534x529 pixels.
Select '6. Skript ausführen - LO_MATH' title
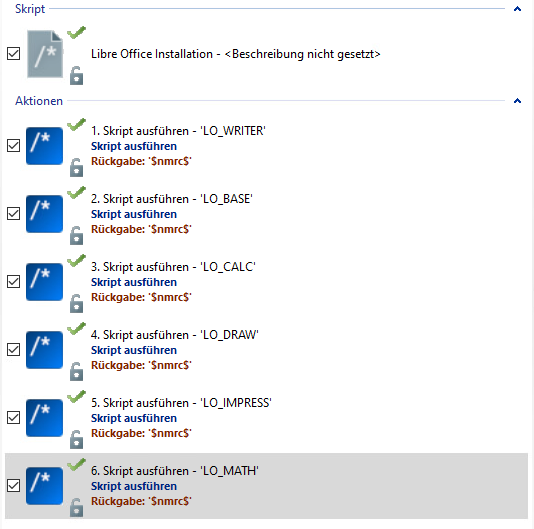[175, 471]
